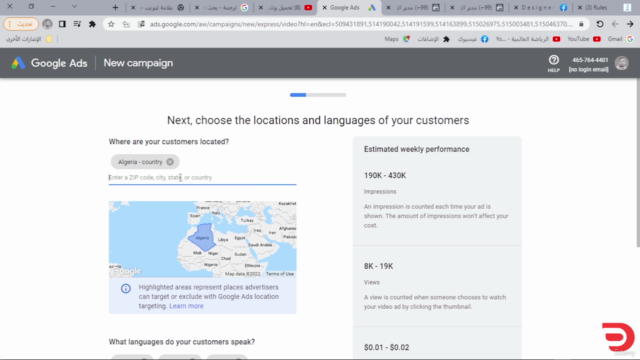Click the $0.01 - $0.02 cost estimate
640x360 pixels.
(x=386, y=347)
